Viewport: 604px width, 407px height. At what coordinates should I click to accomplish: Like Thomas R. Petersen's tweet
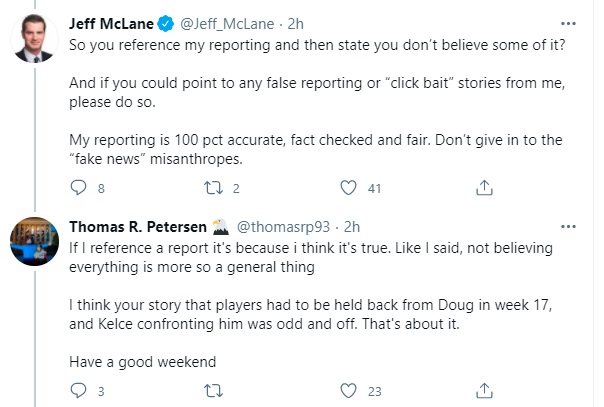(348, 391)
